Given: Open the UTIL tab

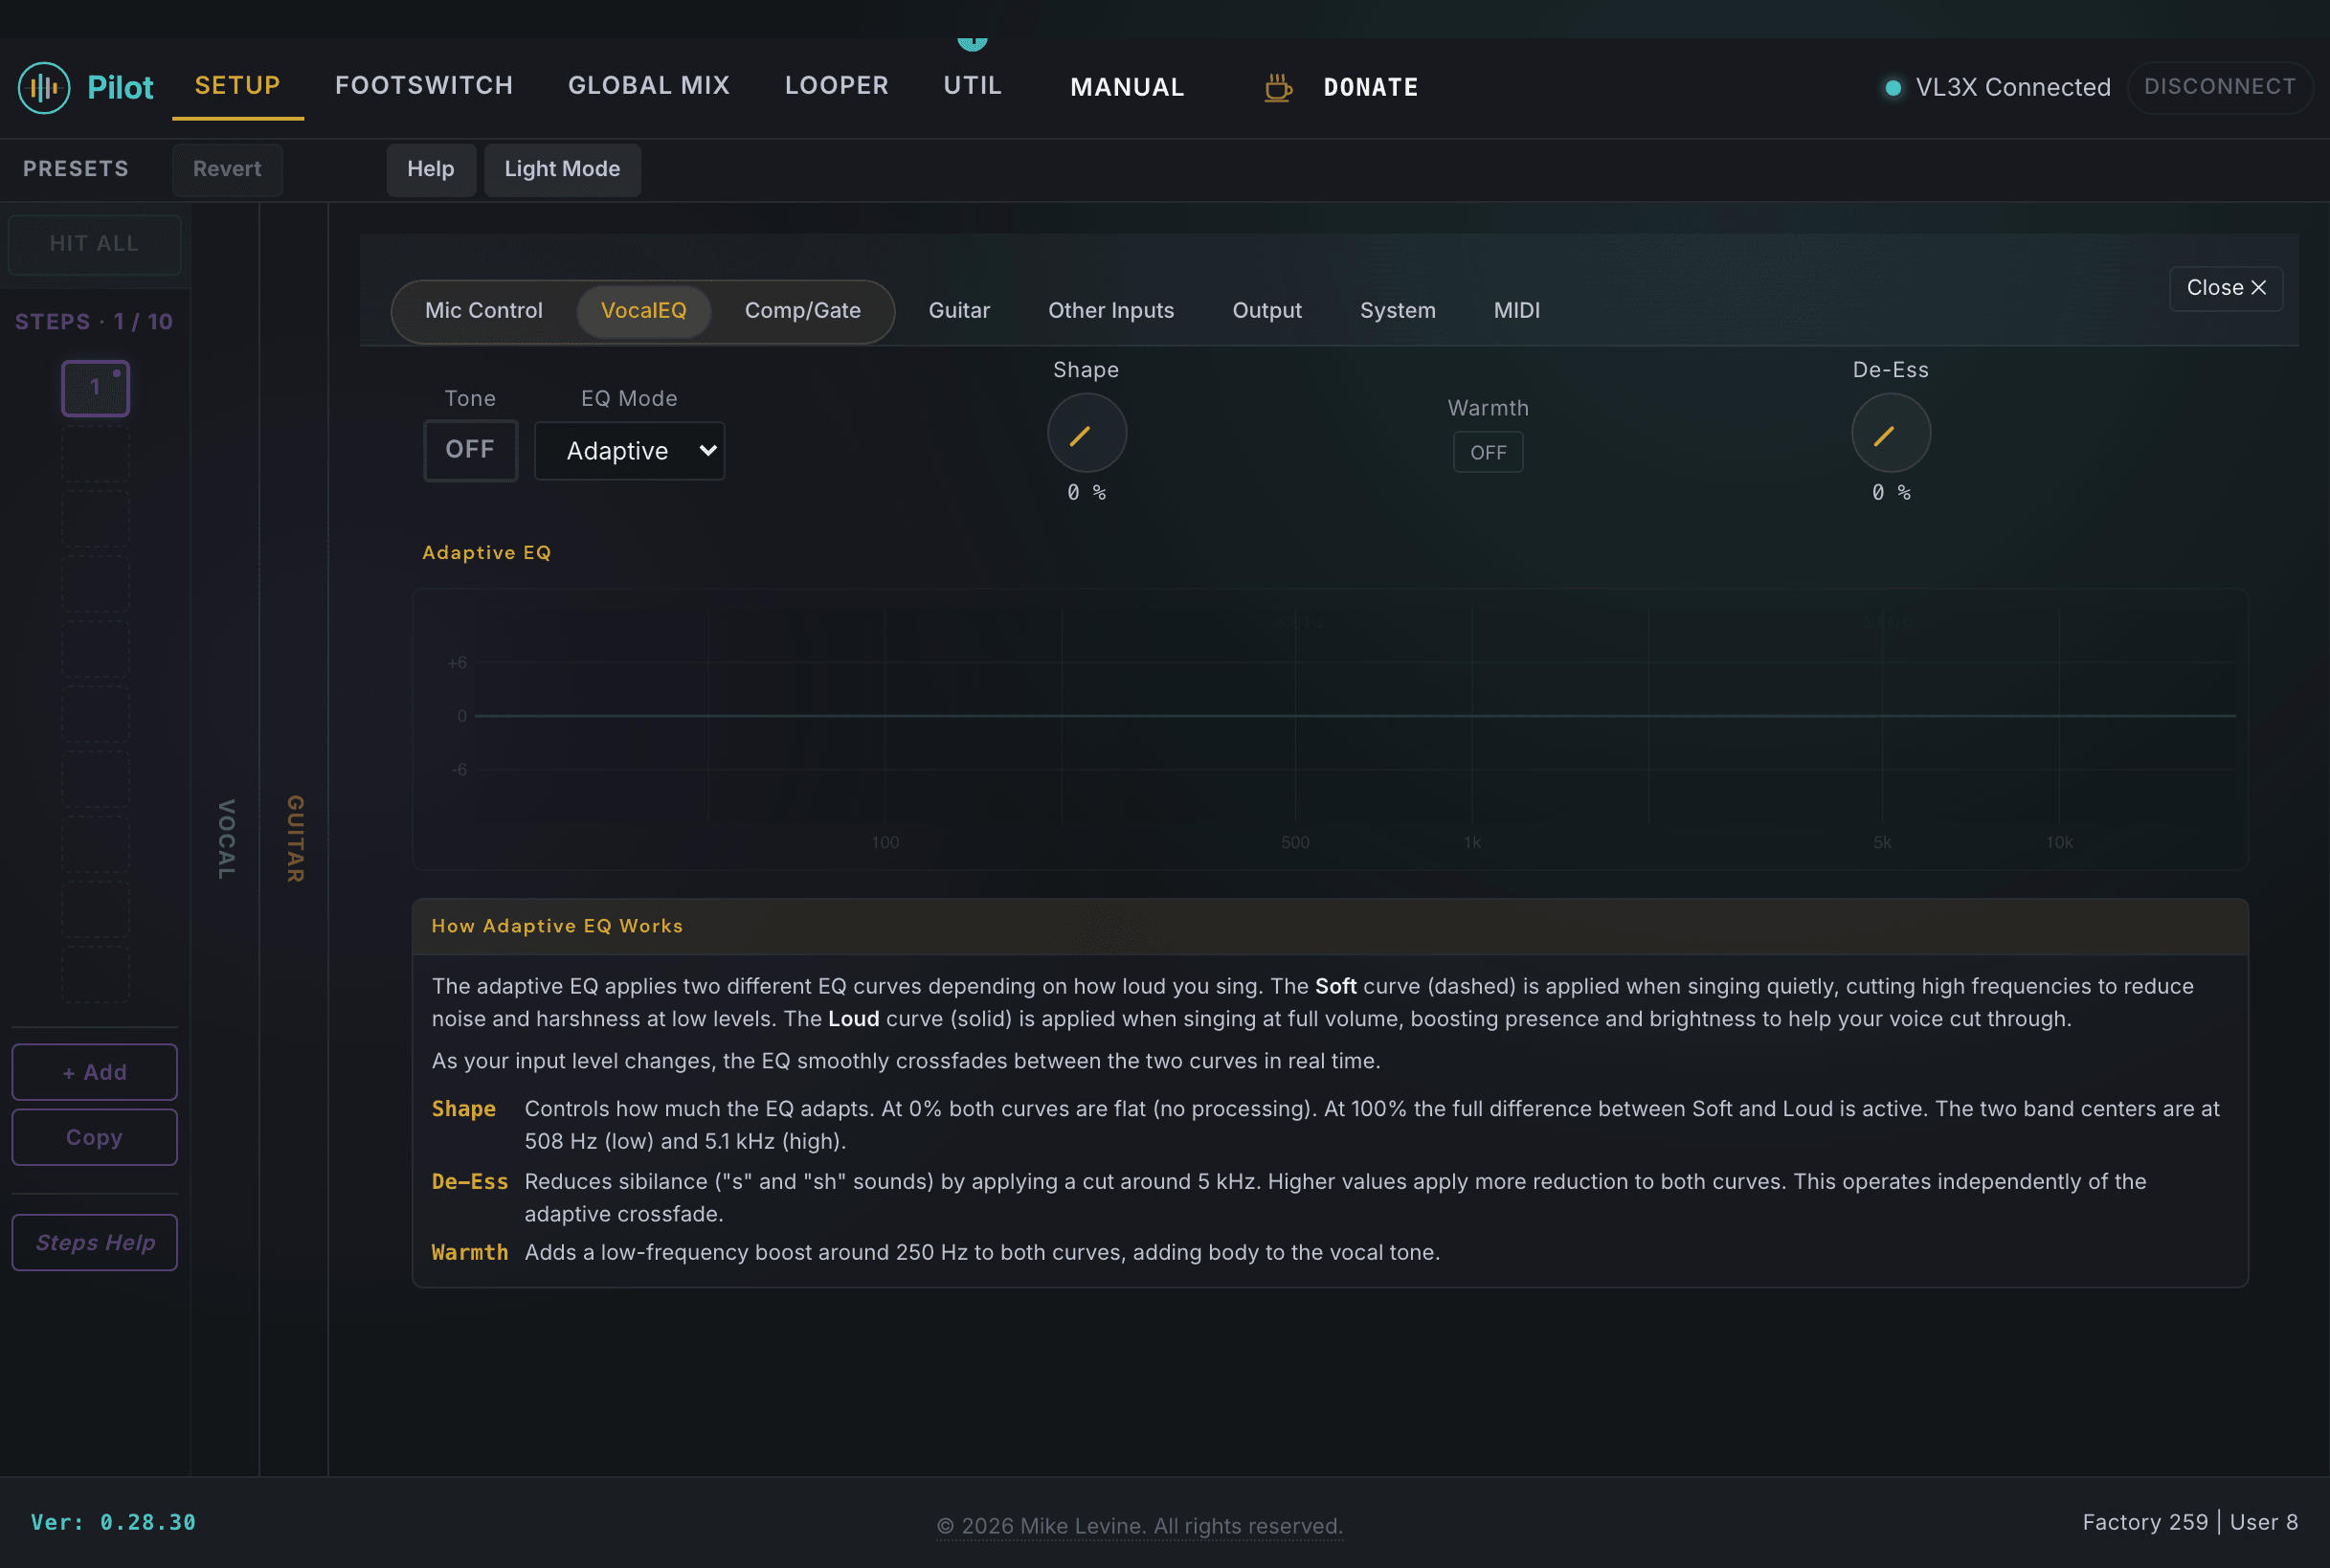Looking at the screenshot, I should click(x=973, y=86).
